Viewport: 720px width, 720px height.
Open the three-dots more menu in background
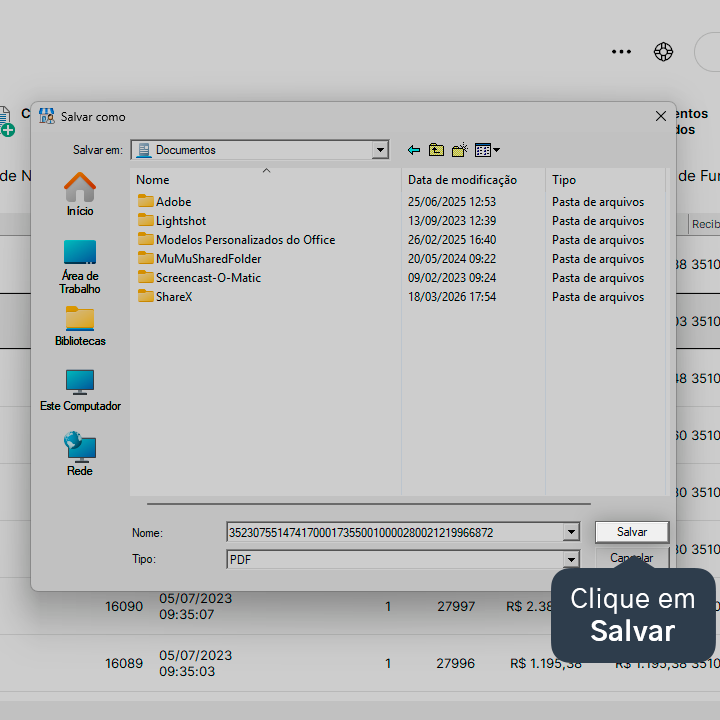(621, 51)
